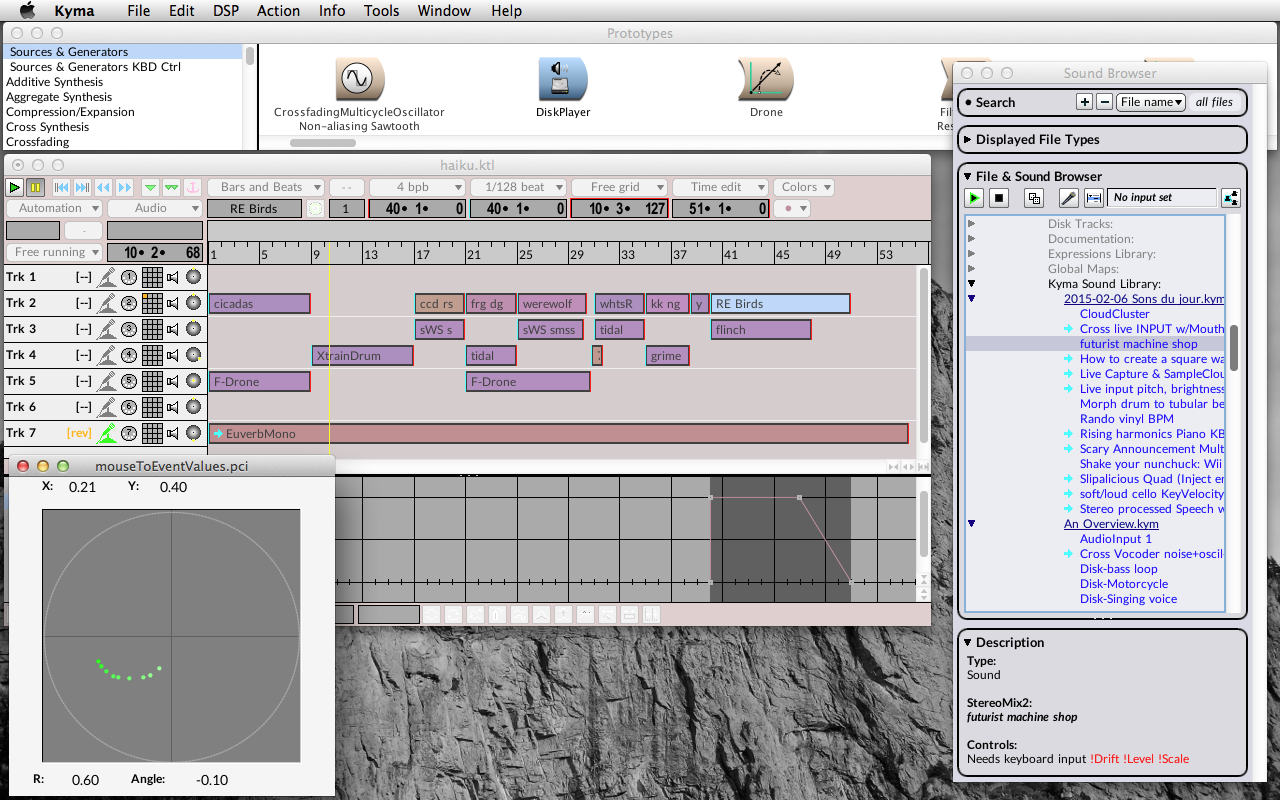Click the Trk 3 numbered output circle
The height and width of the screenshot is (800, 1280).
[129, 329]
